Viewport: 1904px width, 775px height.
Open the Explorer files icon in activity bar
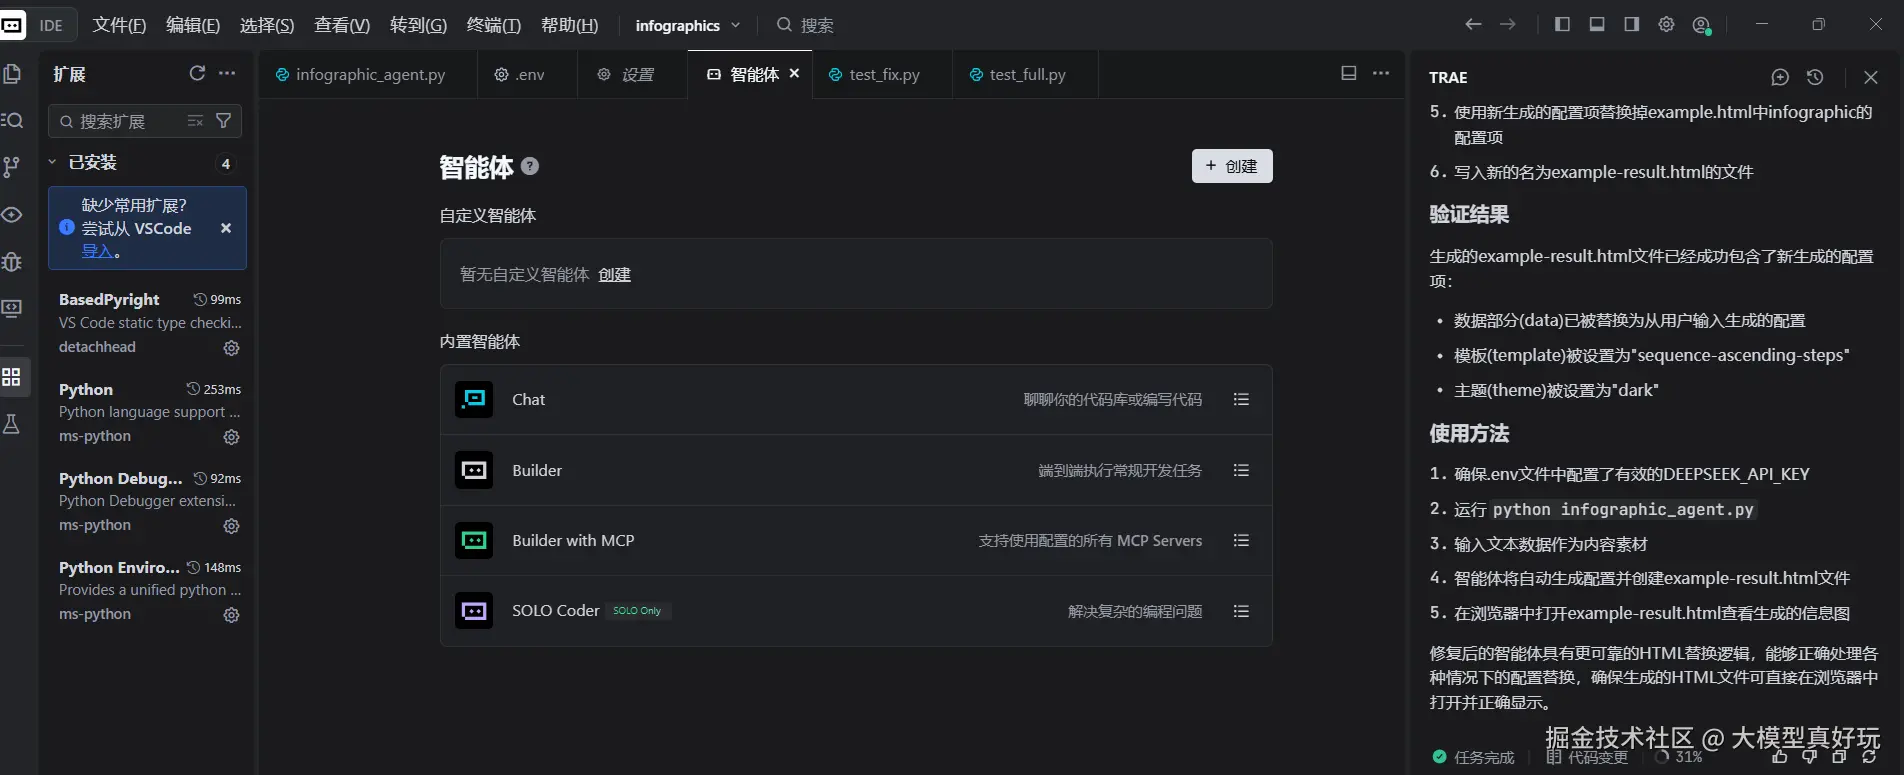(12, 74)
